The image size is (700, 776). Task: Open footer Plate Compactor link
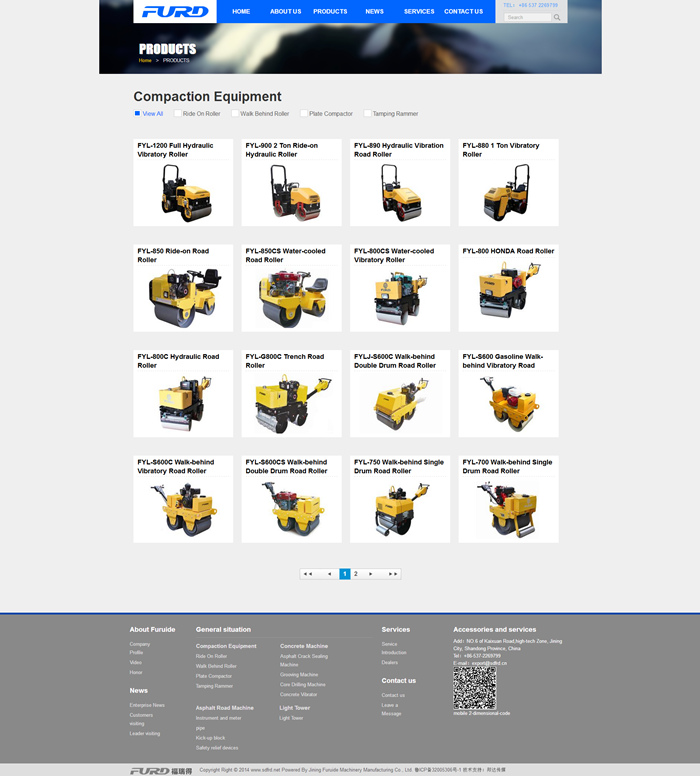pyautogui.click(x=213, y=676)
